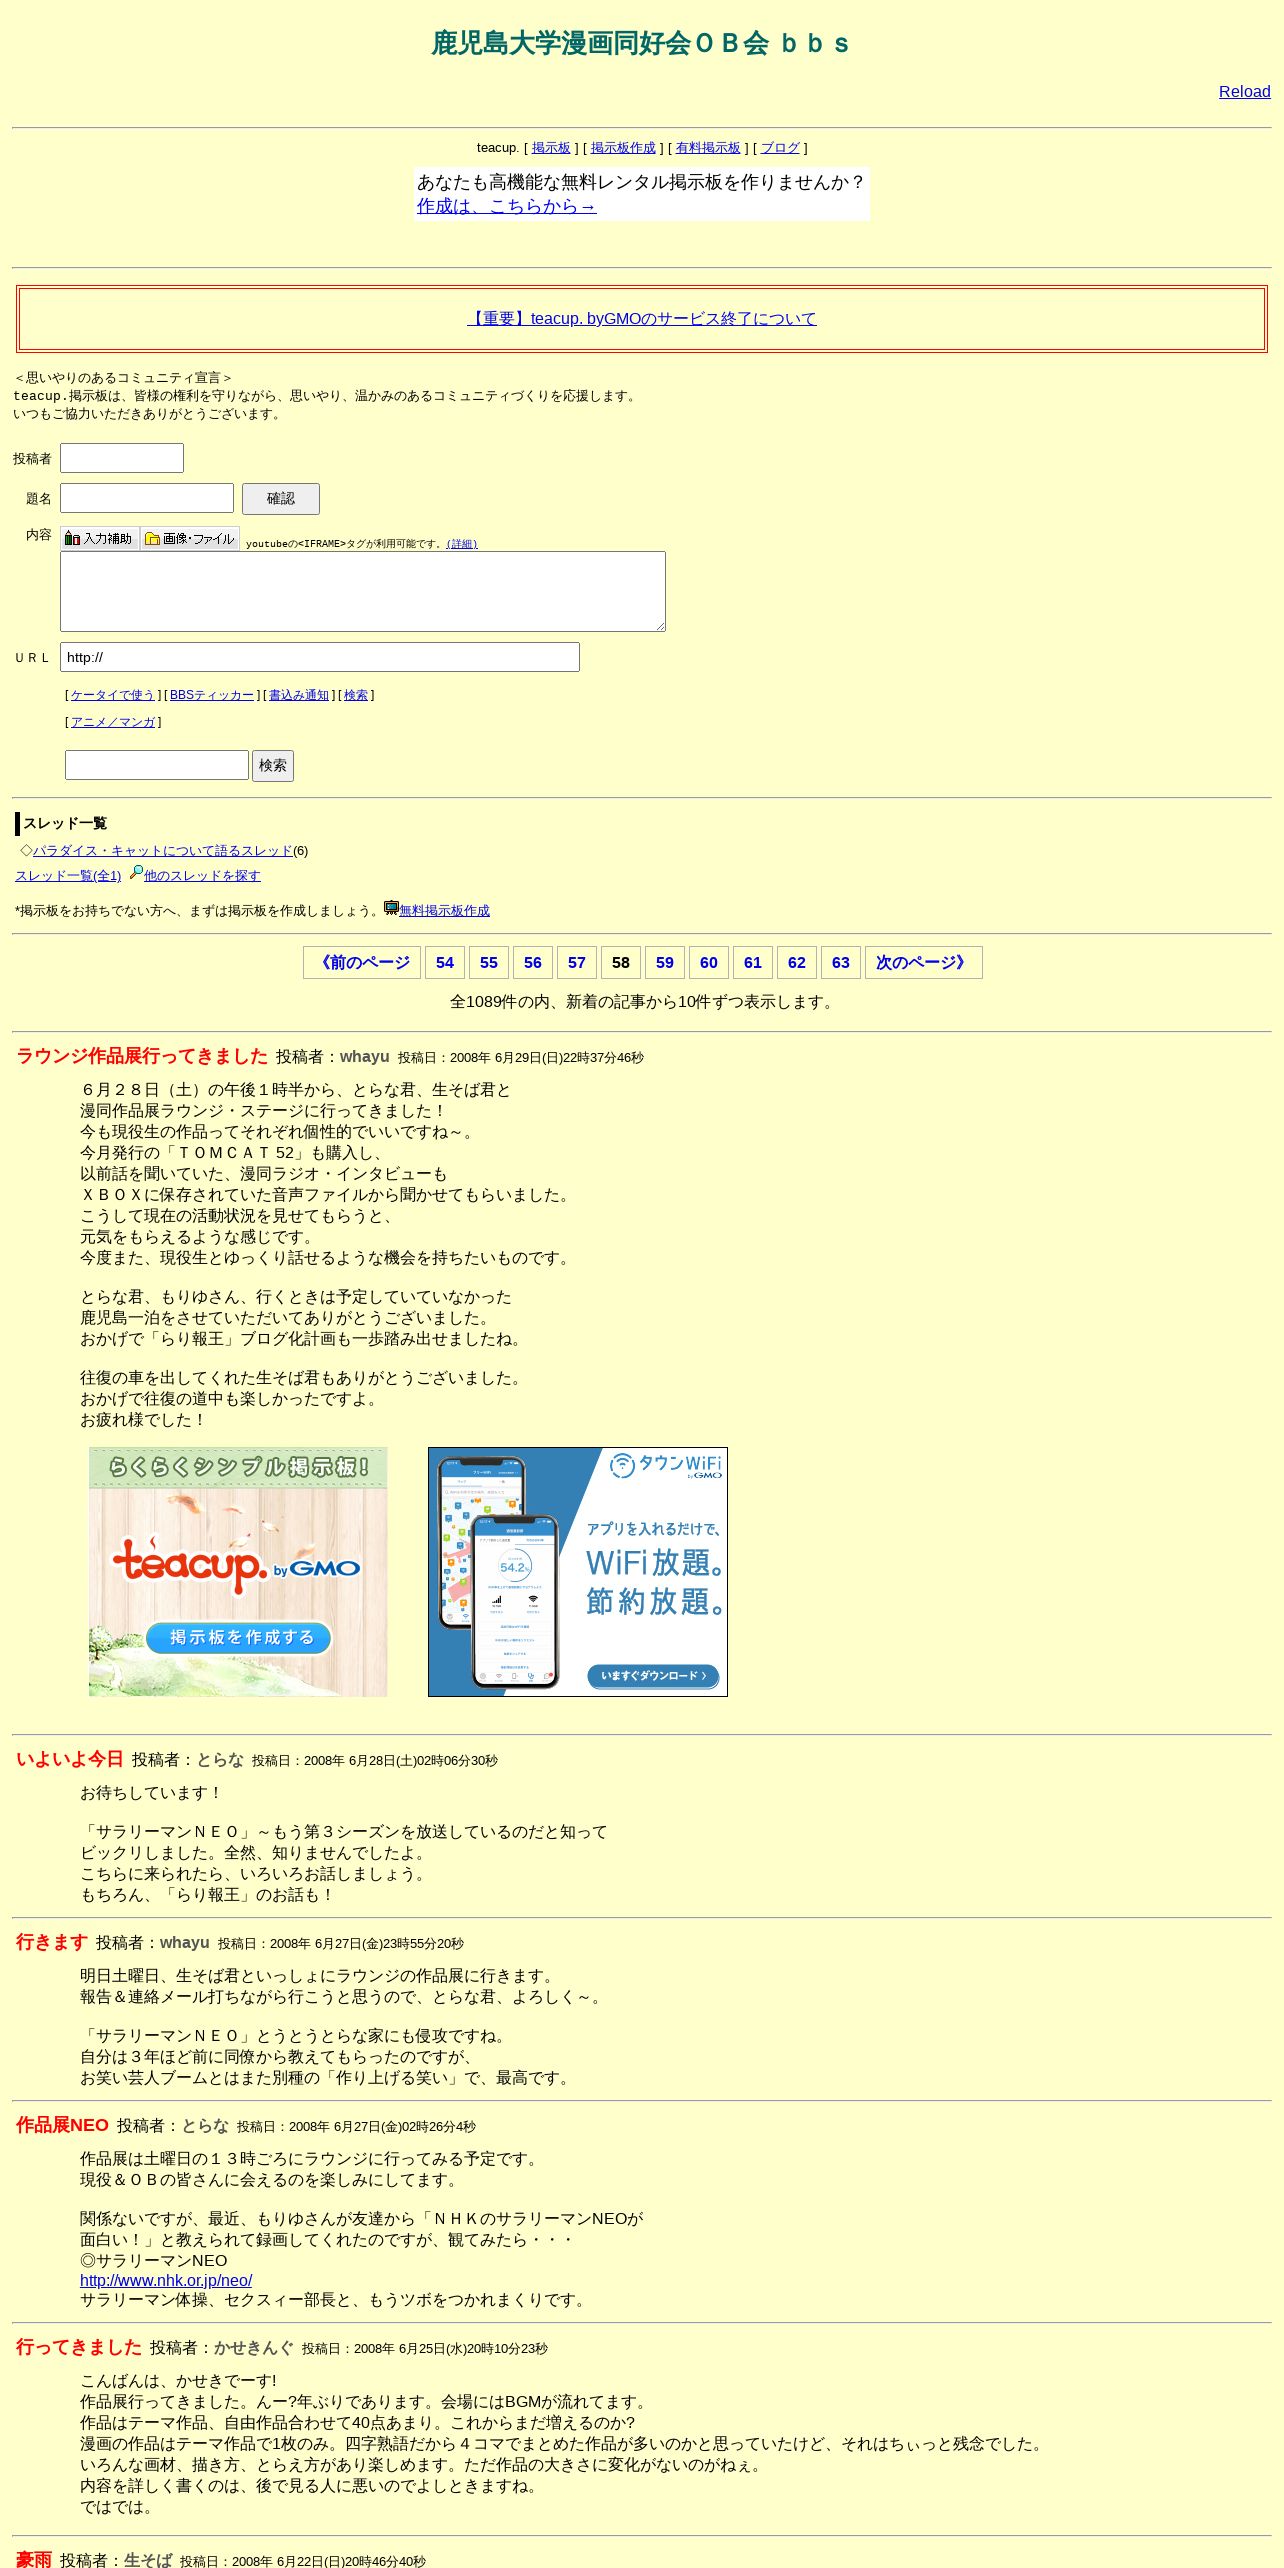Focus the URL field containing http://
Image resolution: width=1284 pixels, height=2568 pixels.
click(x=320, y=657)
